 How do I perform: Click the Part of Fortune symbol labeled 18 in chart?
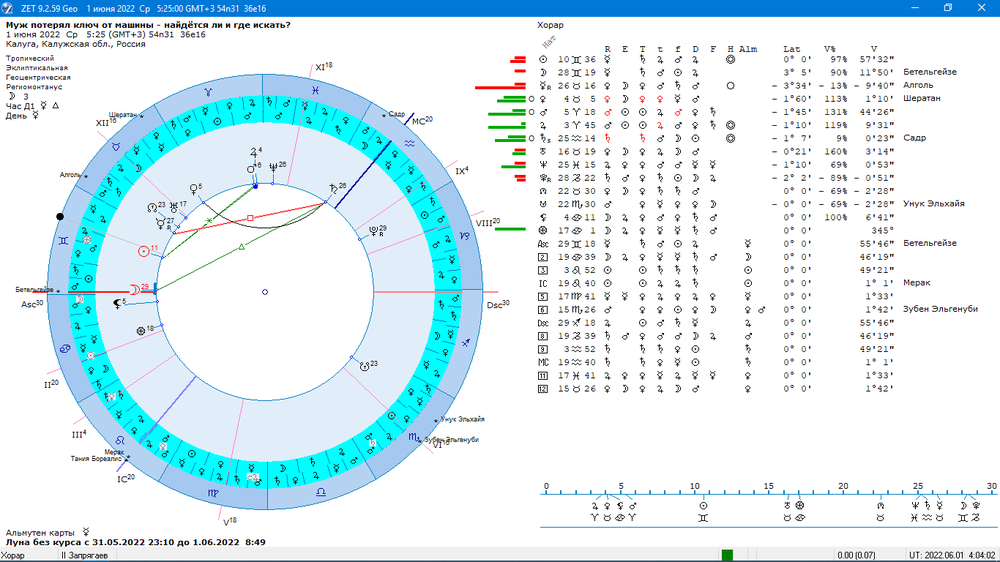point(141,331)
